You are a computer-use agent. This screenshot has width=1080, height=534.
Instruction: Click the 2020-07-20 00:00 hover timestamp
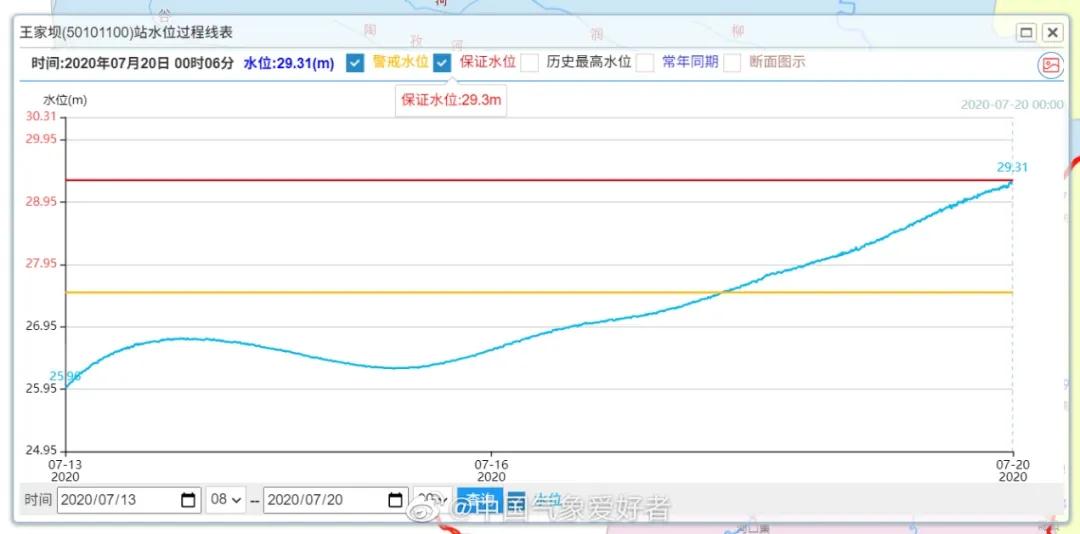tap(1012, 105)
